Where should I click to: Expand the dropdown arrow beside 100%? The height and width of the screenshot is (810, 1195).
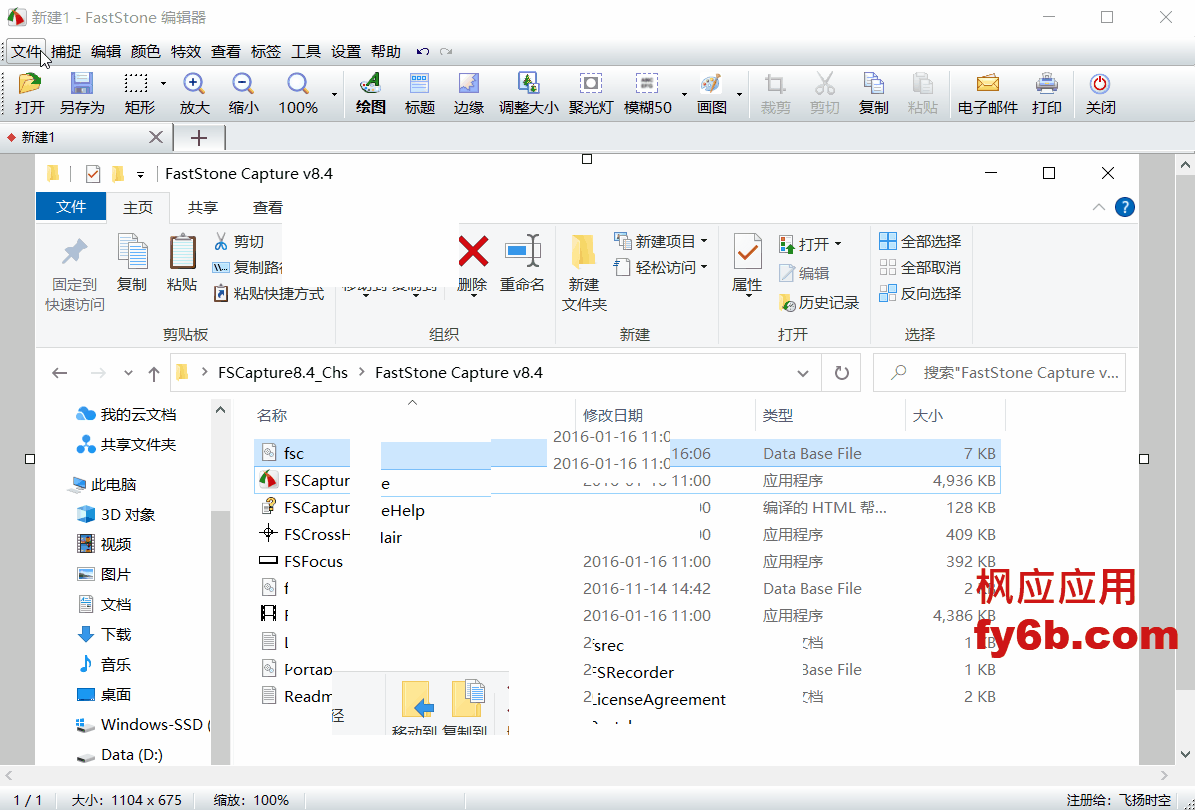pos(334,94)
